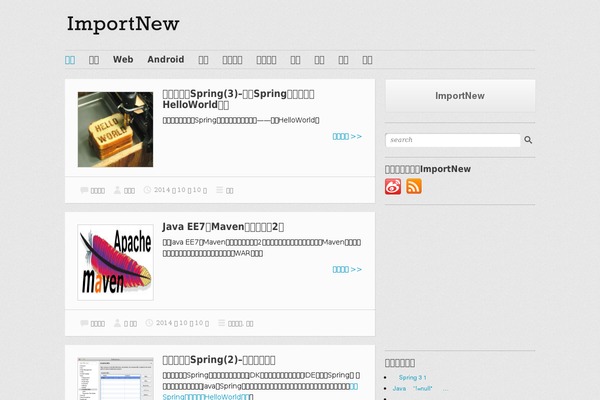Click comment bubble icon under HelloWorld post
600x400 pixels.
pos(84,190)
